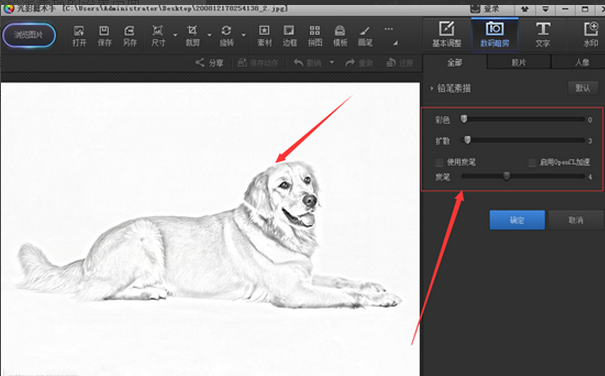Adjust the 彩色 color slider handle

click(x=464, y=119)
